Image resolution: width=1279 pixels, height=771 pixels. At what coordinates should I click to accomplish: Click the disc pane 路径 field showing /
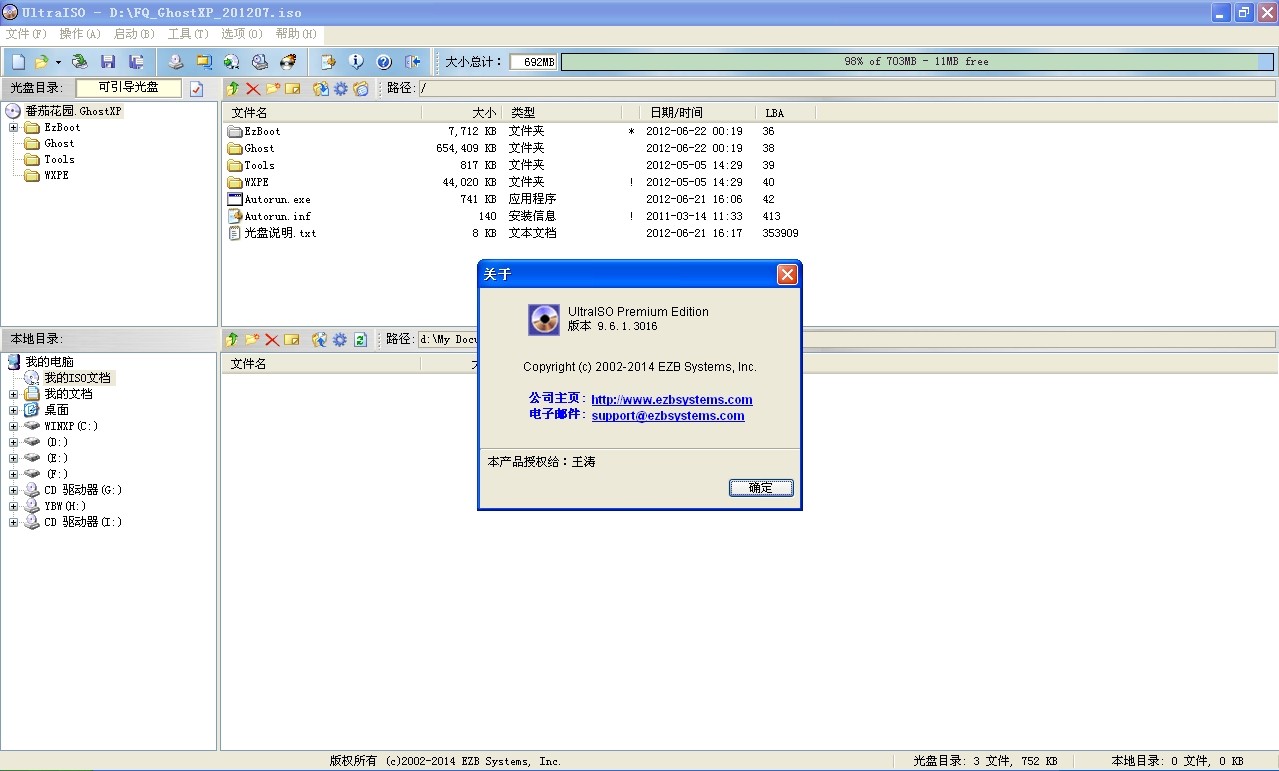click(x=846, y=89)
